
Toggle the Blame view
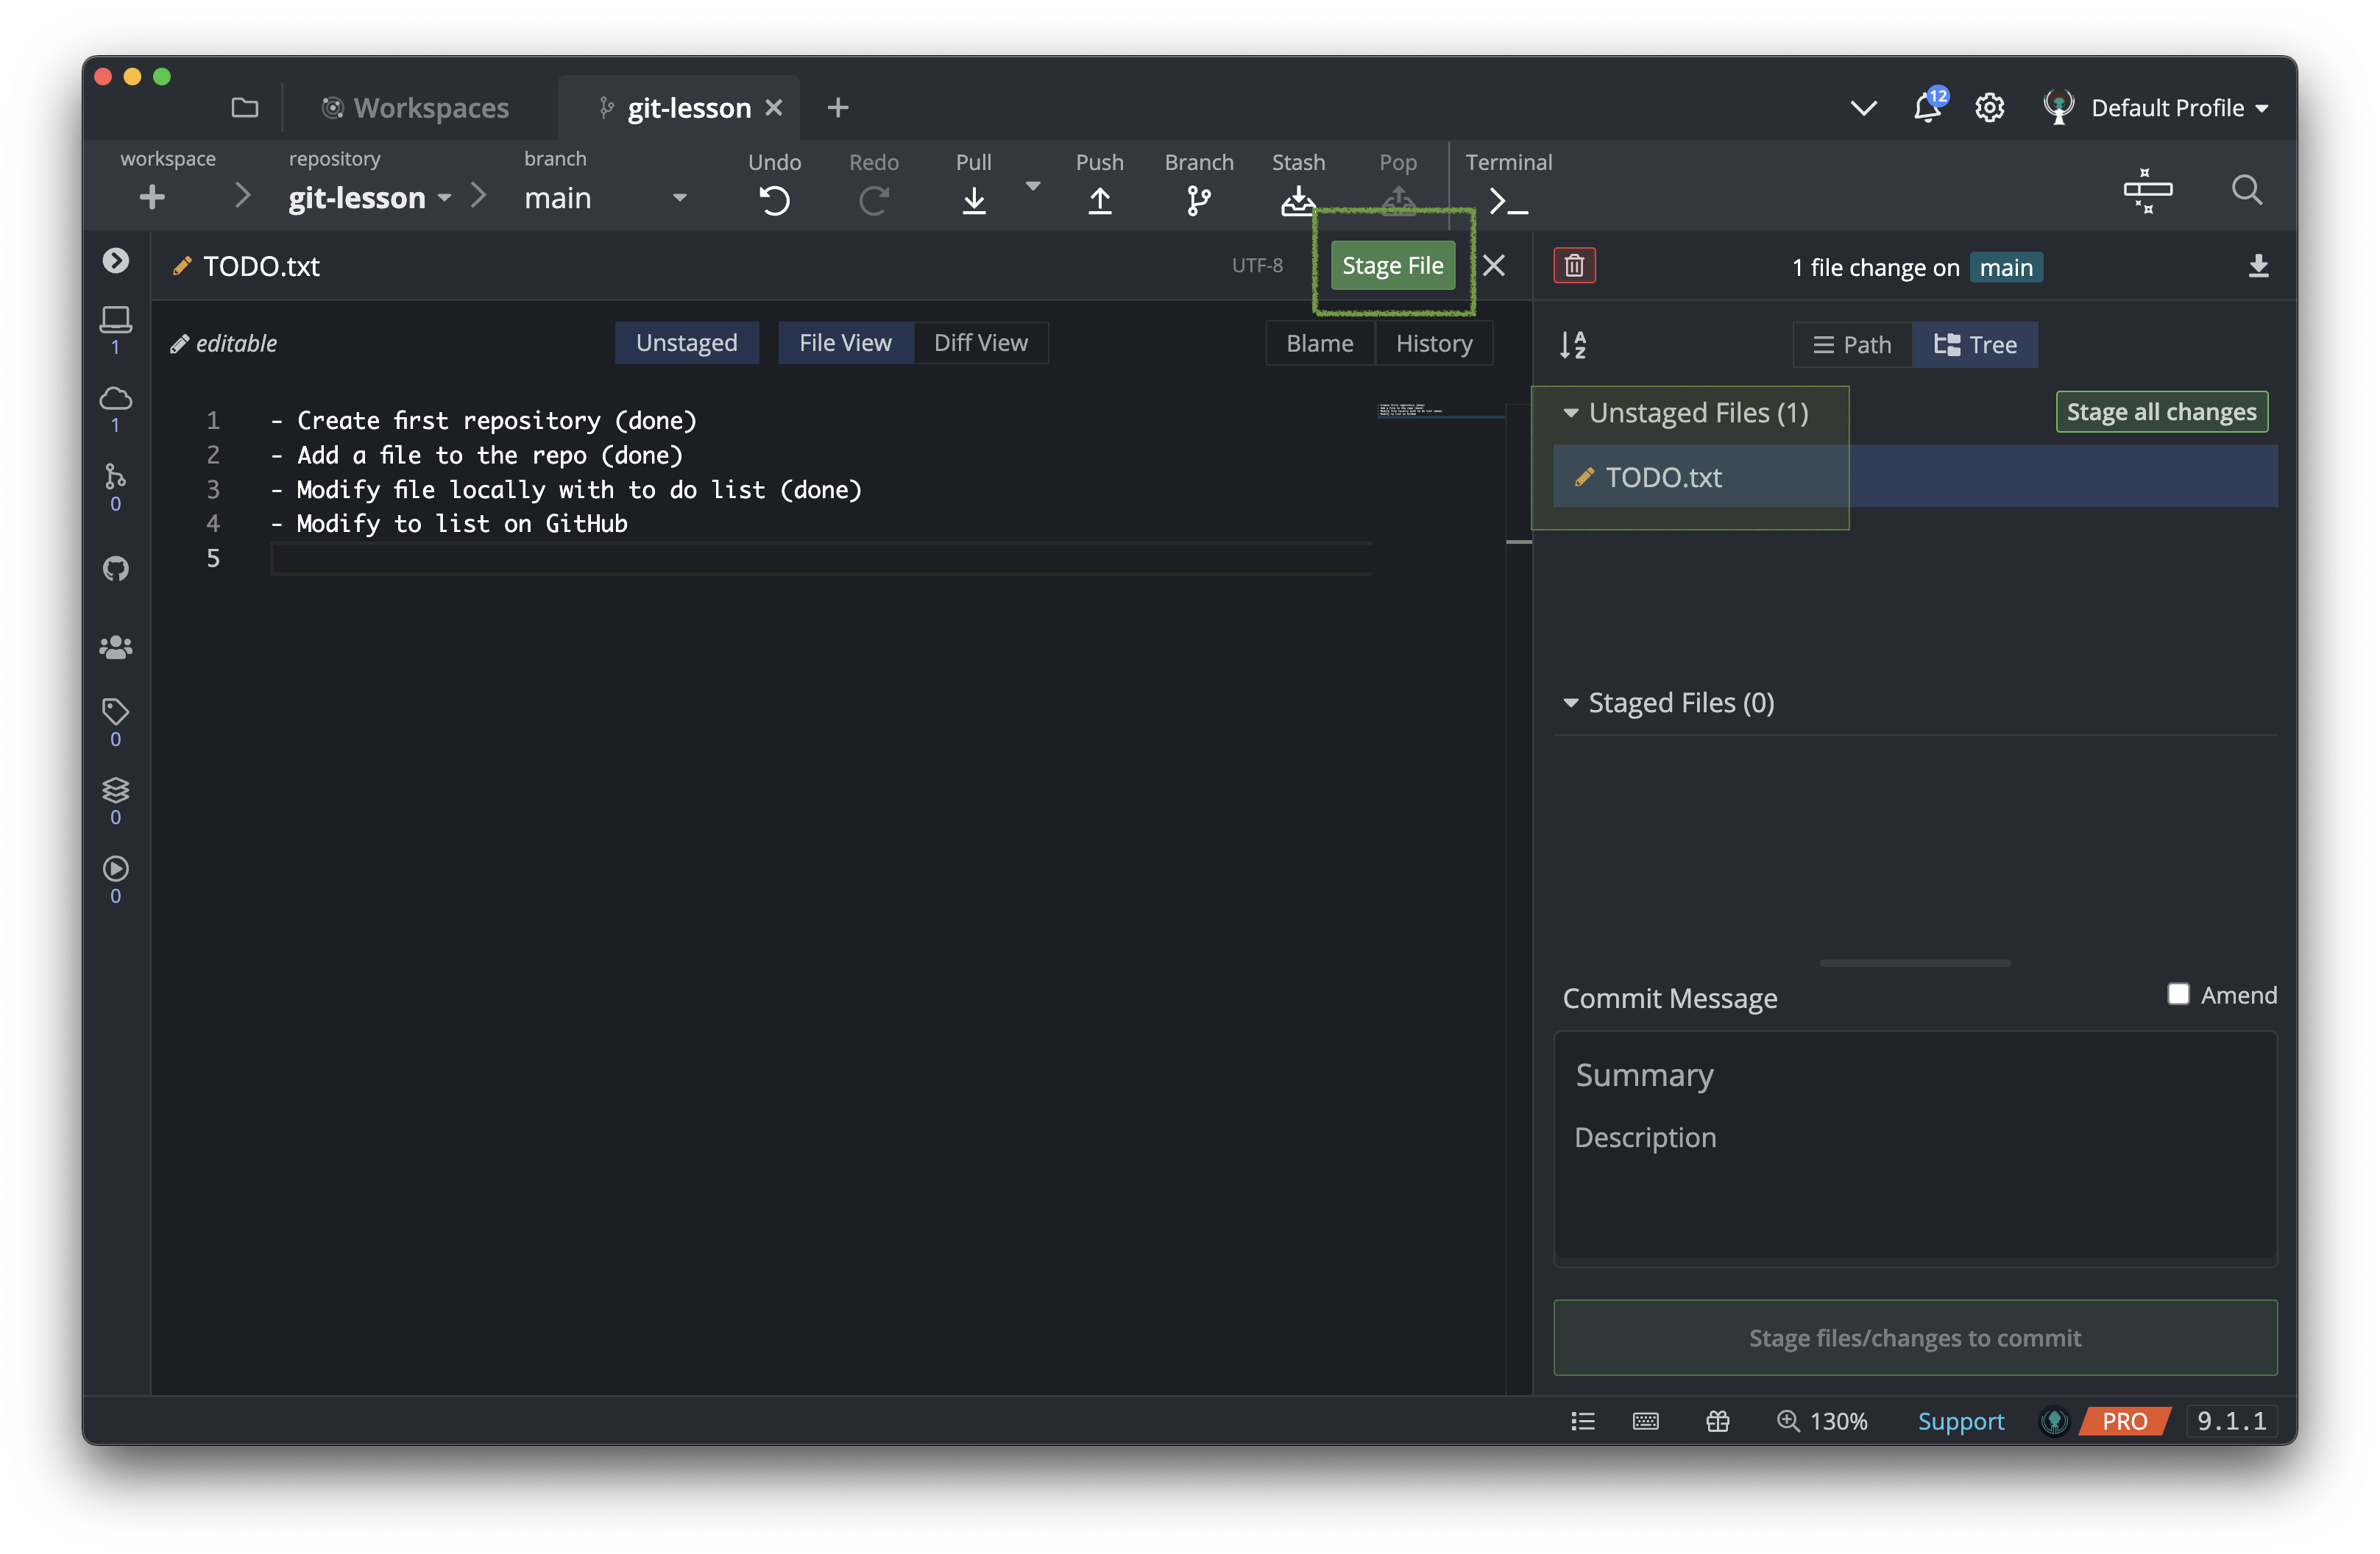1319,343
